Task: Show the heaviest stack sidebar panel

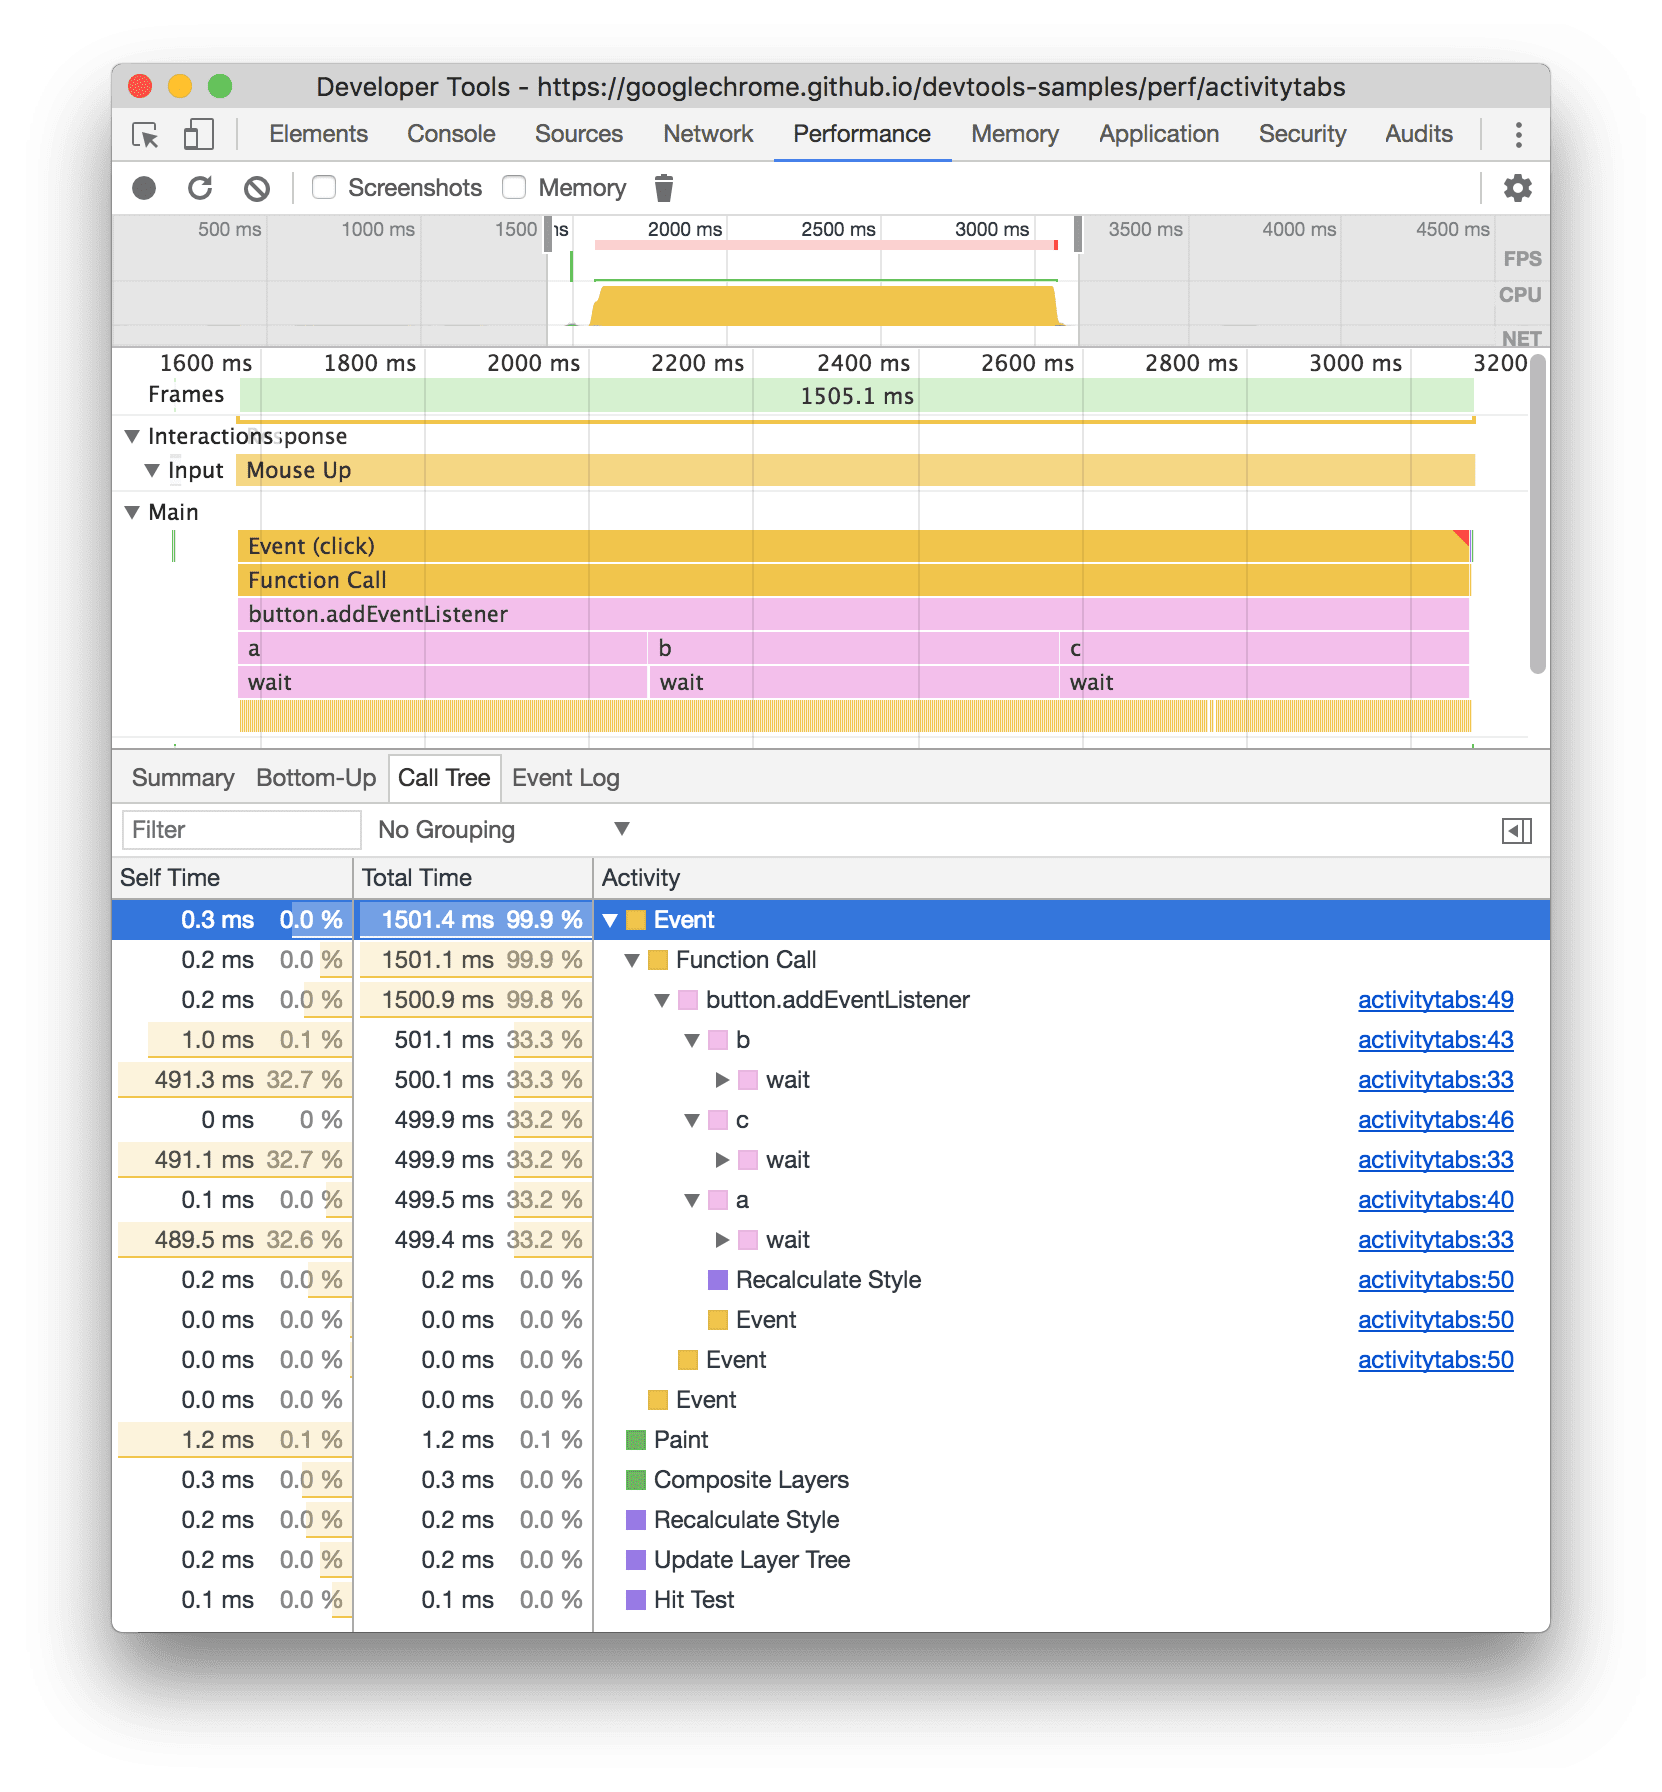Action: pyautogui.click(x=1518, y=829)
